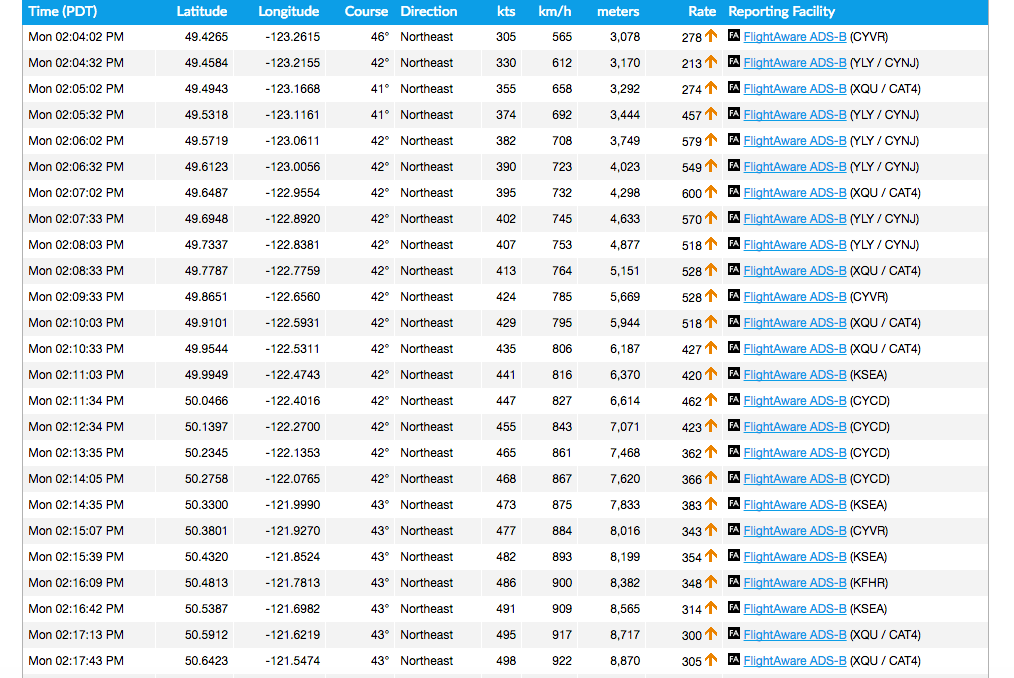Click the FA badge icon in the 02:16:09 PM row
1014x678 pixels.
coord(734,583)
